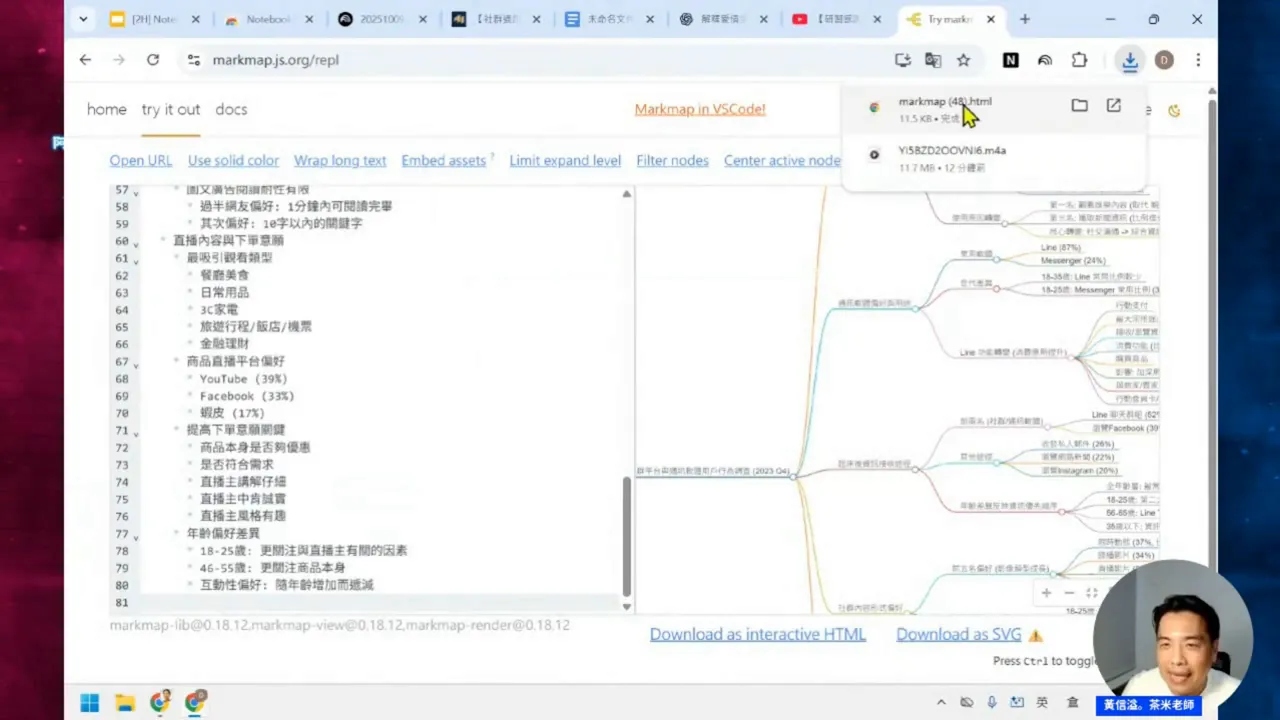Click the 'Filter nodes' option
The width and height of the screenshot is (1280, 720).
[x=673, y=160]
